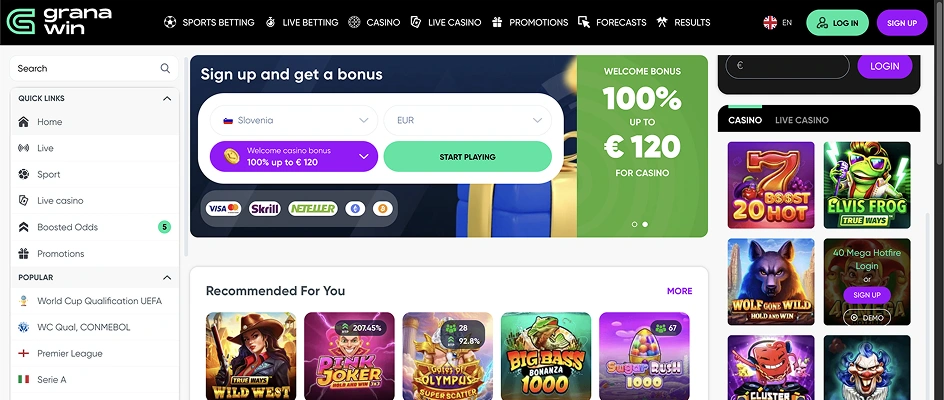The height and width of the screenshot is (400, 944).
Task: Click the Premier League flag icon
Action: coord(24,353)
